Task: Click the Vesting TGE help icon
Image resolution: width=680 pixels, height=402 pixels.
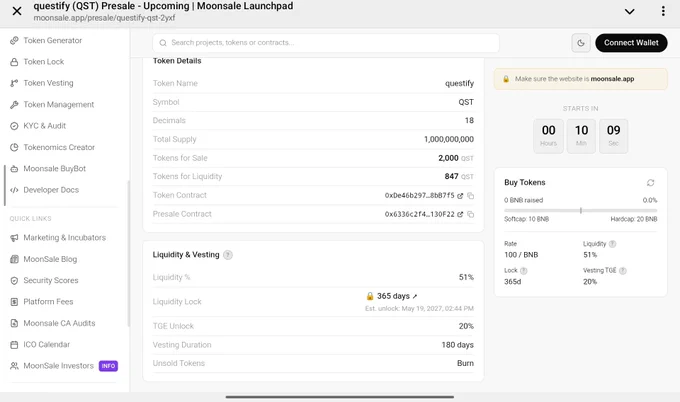Action: click(x=623, y=271)
